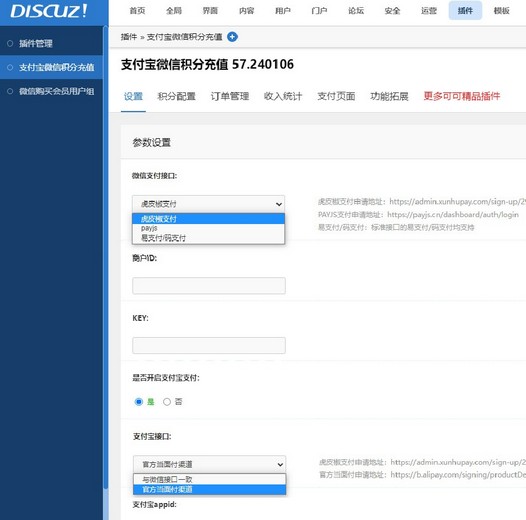Select 是 radio for 开启支付宝支付
This screenshot has height=520, width=526.
(139, 402)
